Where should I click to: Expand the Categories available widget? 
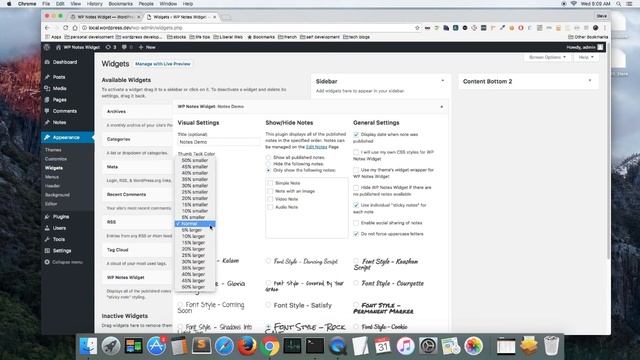pyautogui.click(x=137, y=139)
